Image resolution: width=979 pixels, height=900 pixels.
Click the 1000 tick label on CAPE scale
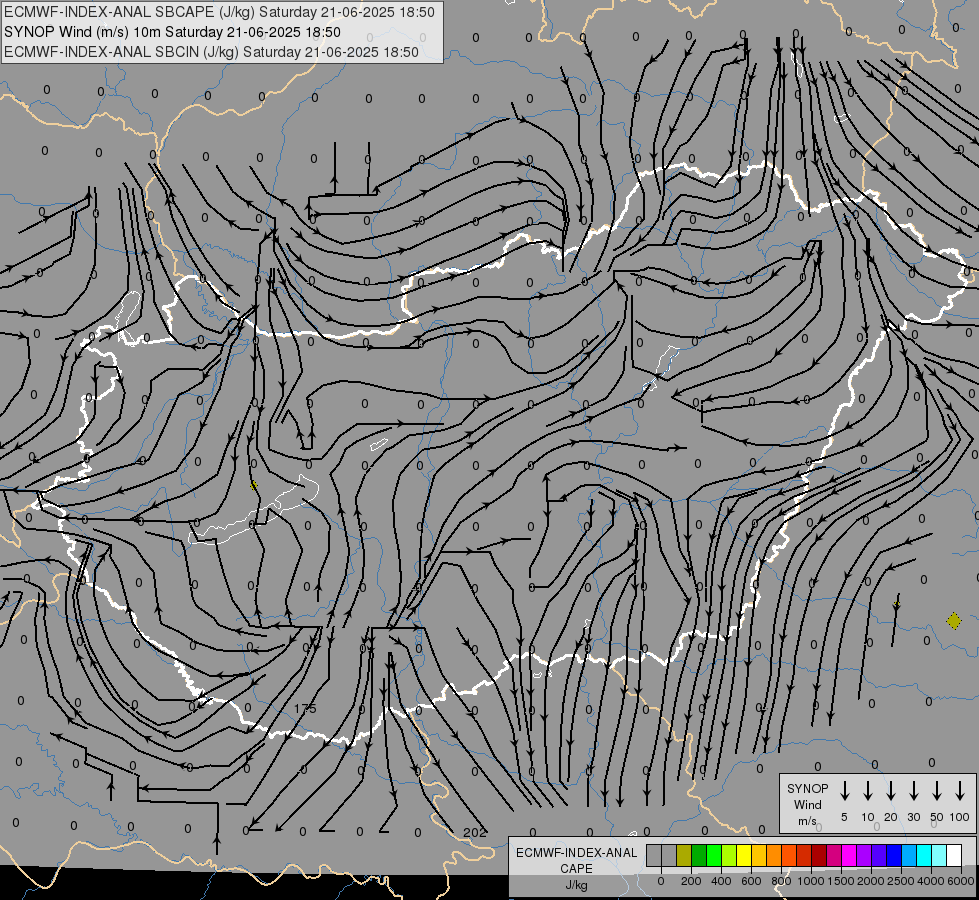811,881
